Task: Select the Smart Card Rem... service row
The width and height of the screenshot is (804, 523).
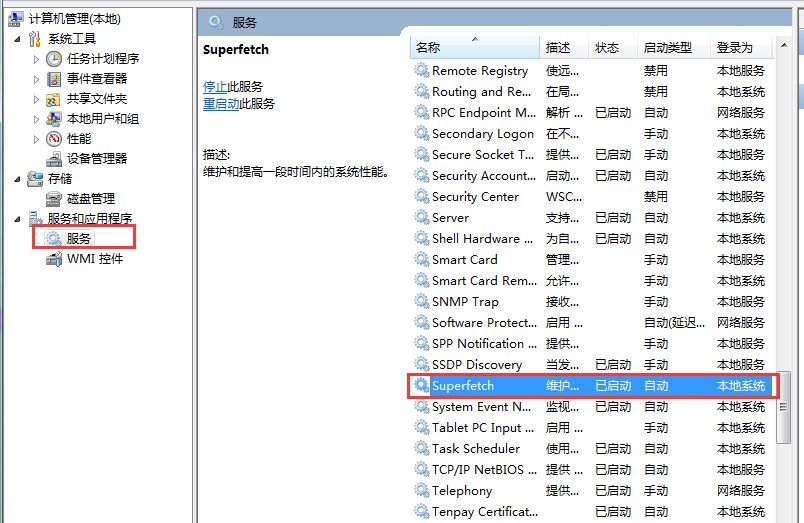Action: click(591, 280)
